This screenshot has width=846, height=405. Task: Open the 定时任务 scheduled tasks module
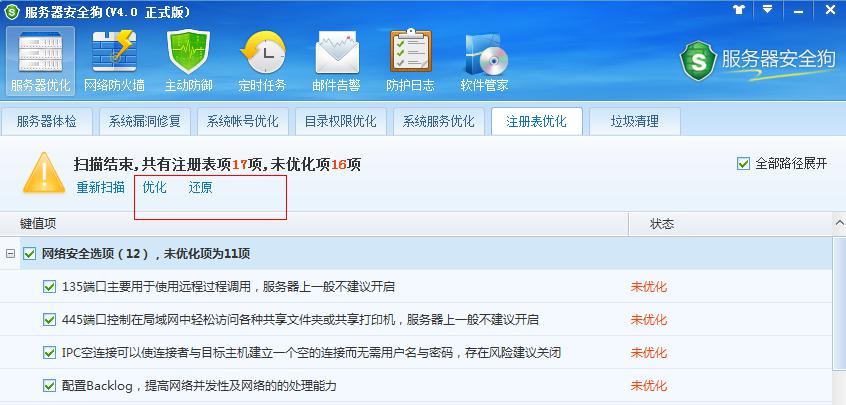coord(262,61)
